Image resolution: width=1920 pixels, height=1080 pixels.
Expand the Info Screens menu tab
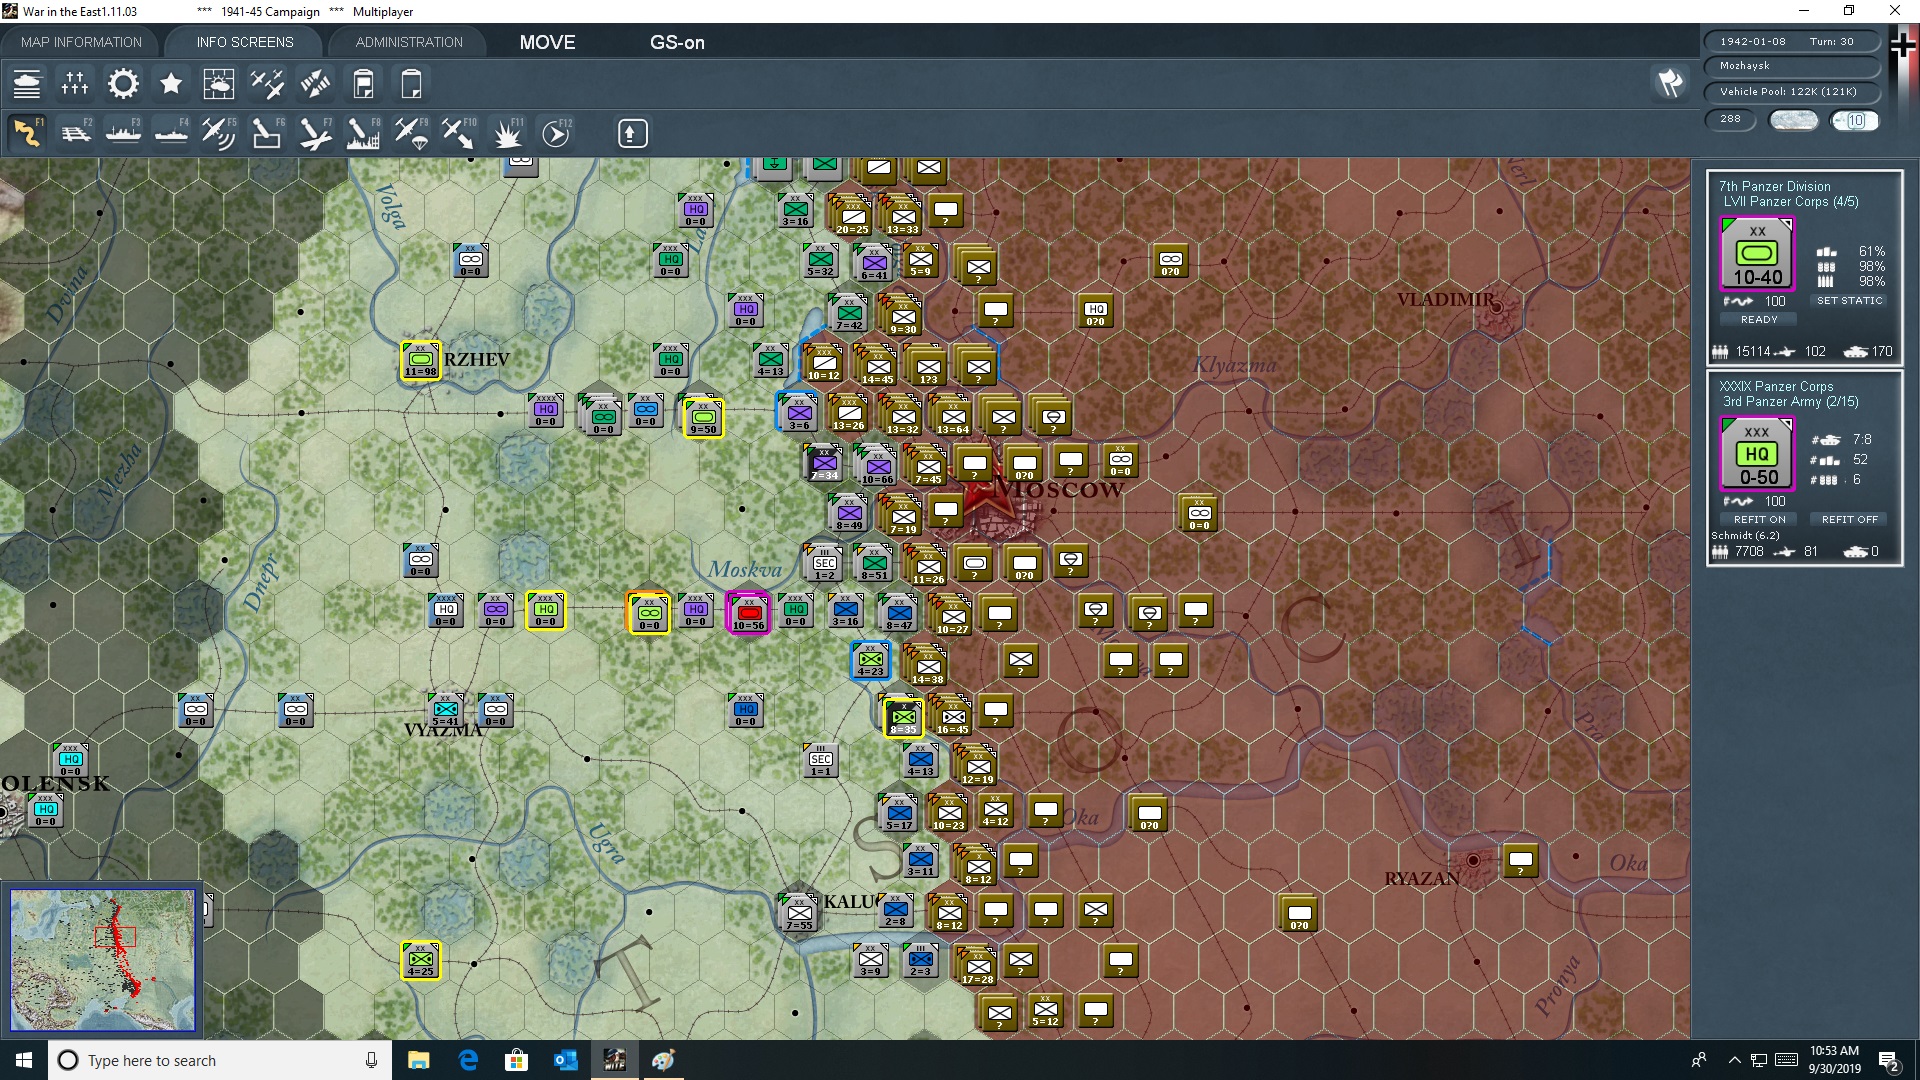tap(245, 42)
